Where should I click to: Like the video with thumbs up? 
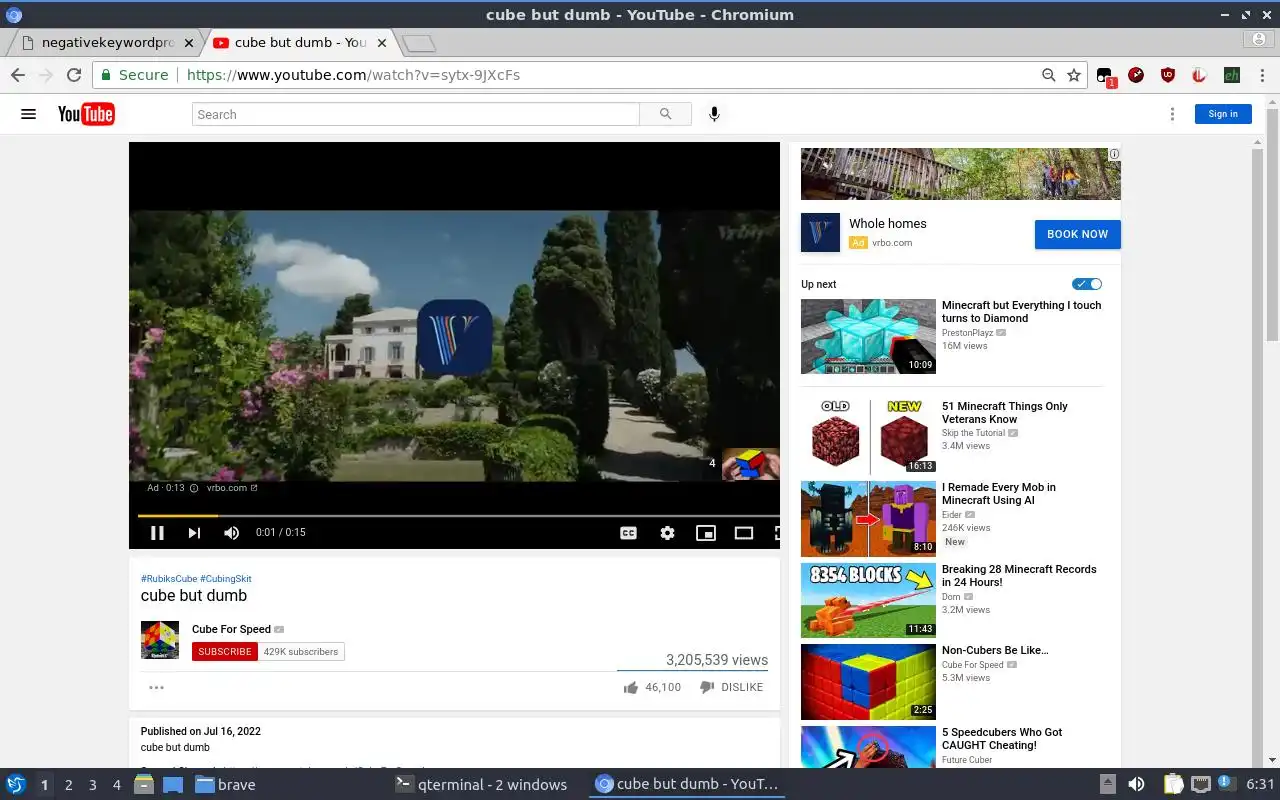click(652, 687)
